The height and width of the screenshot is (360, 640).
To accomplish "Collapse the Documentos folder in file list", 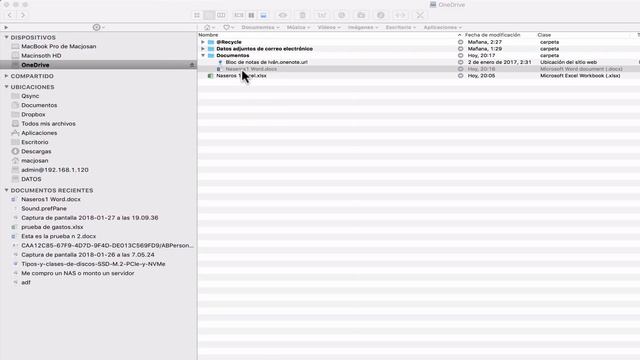I will [203, 55].
